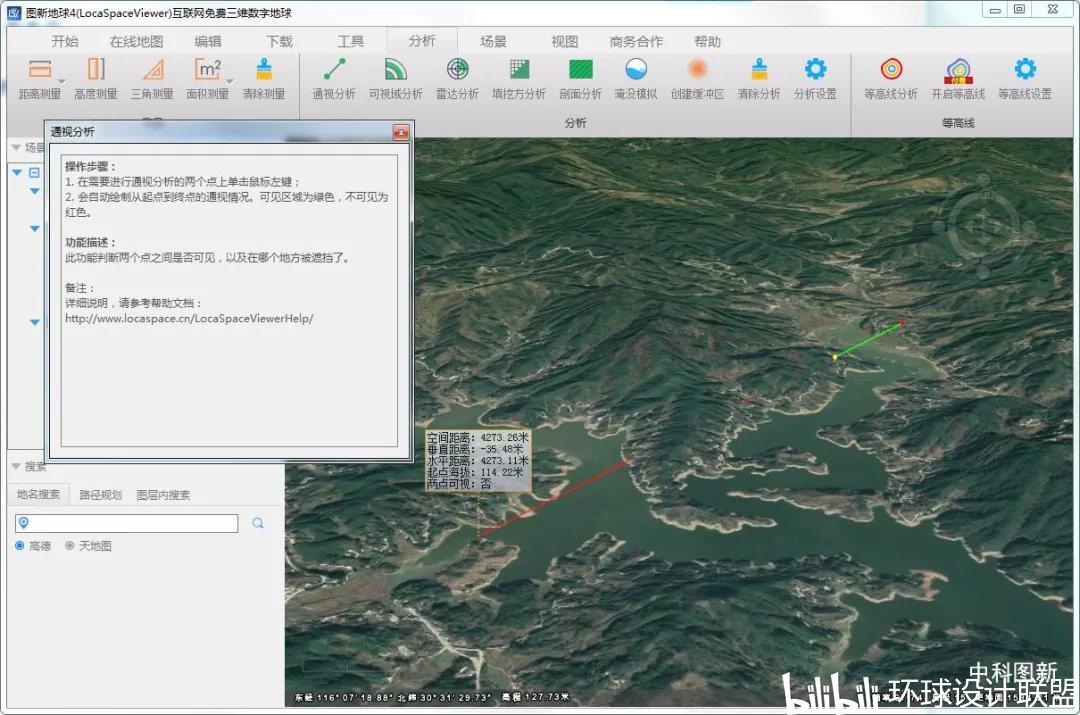
Task: Open the 剖面分析 profile analysis tool
Action: pyautogui.click(x=581, y=79)
